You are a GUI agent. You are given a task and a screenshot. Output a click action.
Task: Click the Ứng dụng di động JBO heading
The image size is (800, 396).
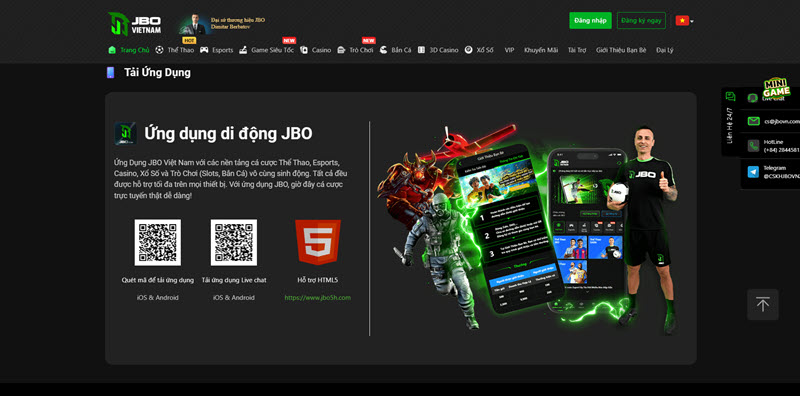pos(228,134)
